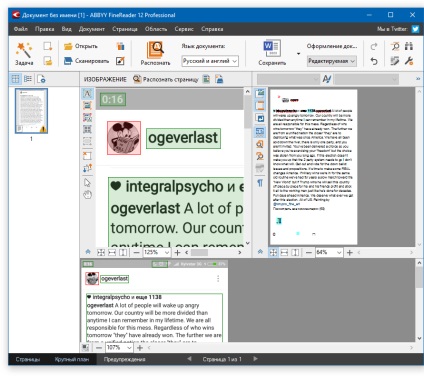The width and height of the screenshot is (424, 376).
Task: Click the Сохранить Word document icon
Action: pyautogui.click(x=272, y=49)
